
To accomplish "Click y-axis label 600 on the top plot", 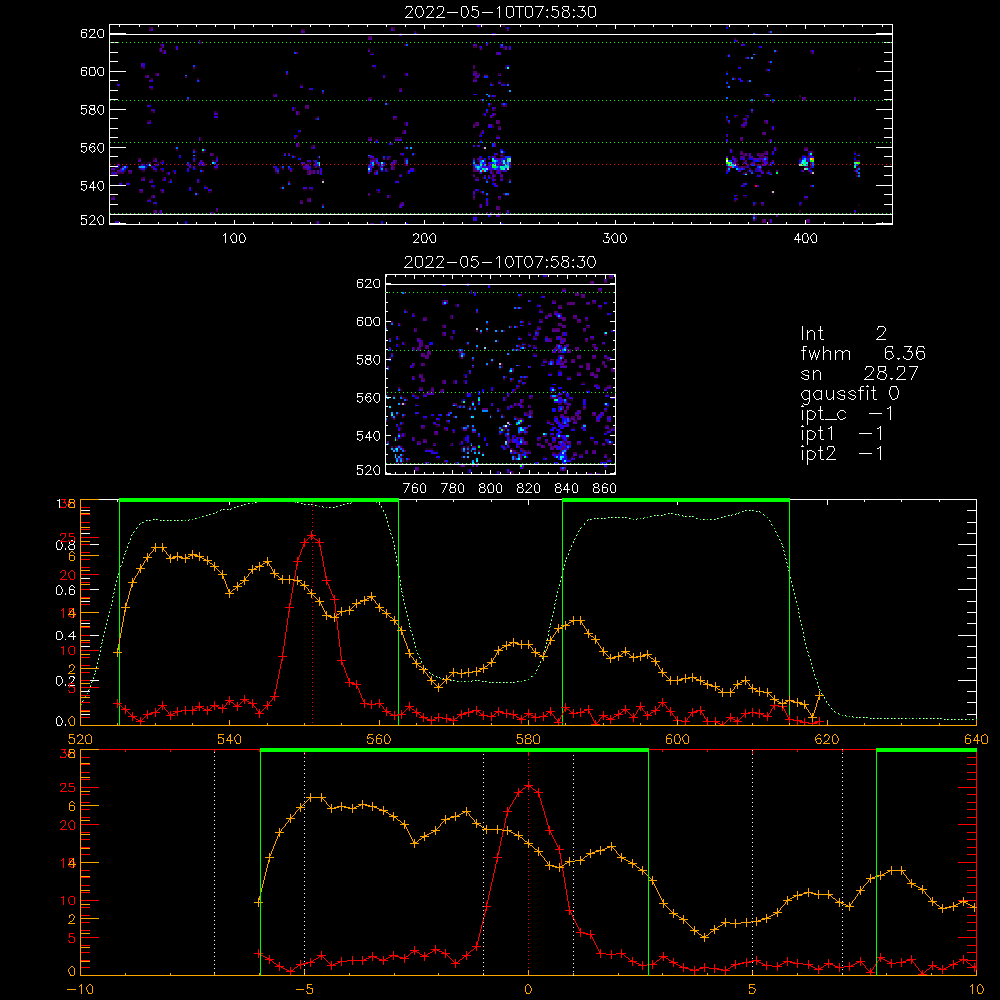I will coord(92,71).
